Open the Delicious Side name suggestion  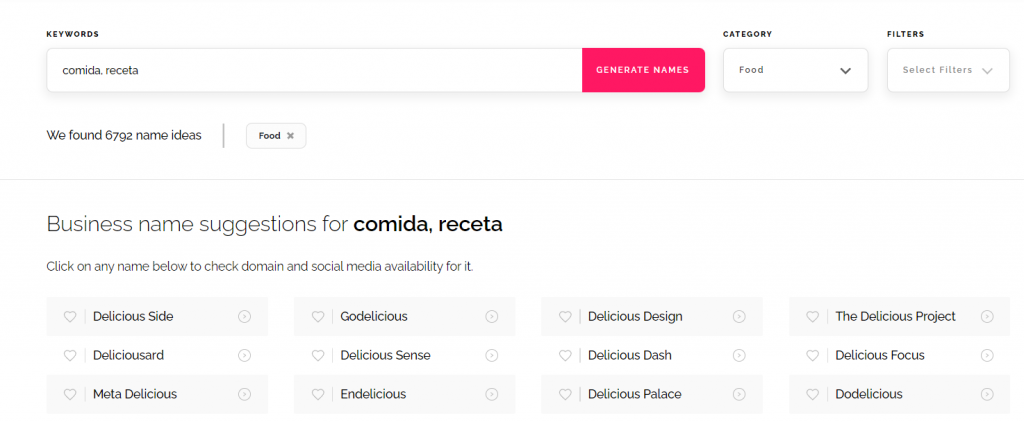pyautogui.click(x=133, y=317)
